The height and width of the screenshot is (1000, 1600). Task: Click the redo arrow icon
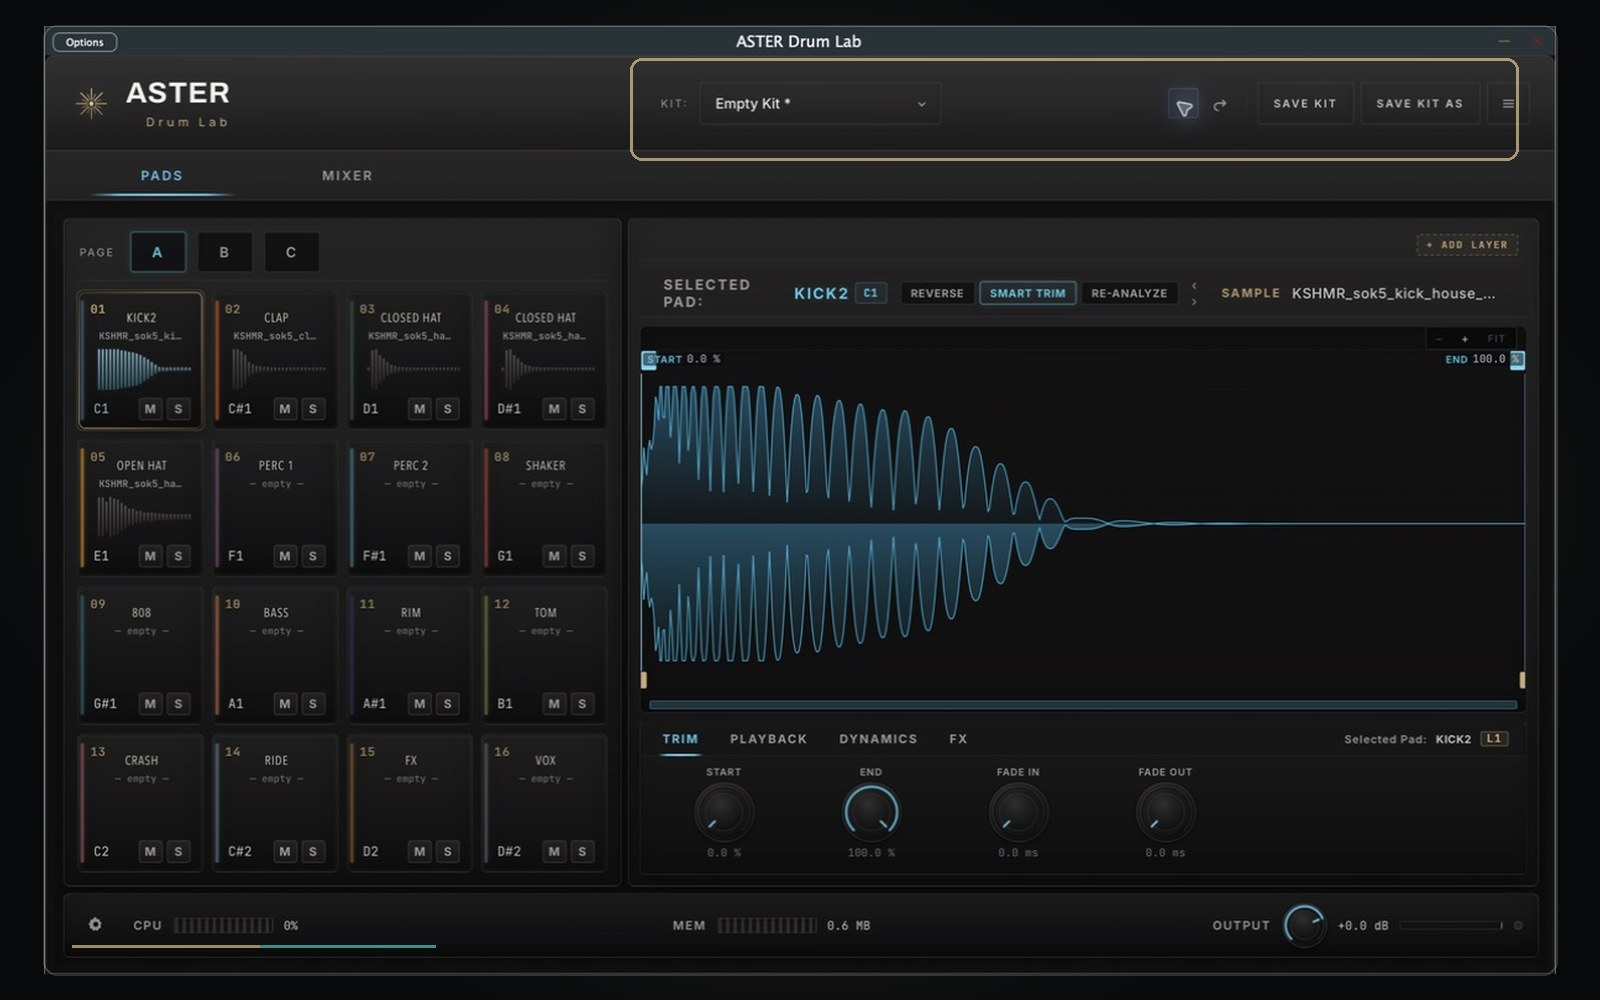pyautogui.click(x=1219, y=105)
